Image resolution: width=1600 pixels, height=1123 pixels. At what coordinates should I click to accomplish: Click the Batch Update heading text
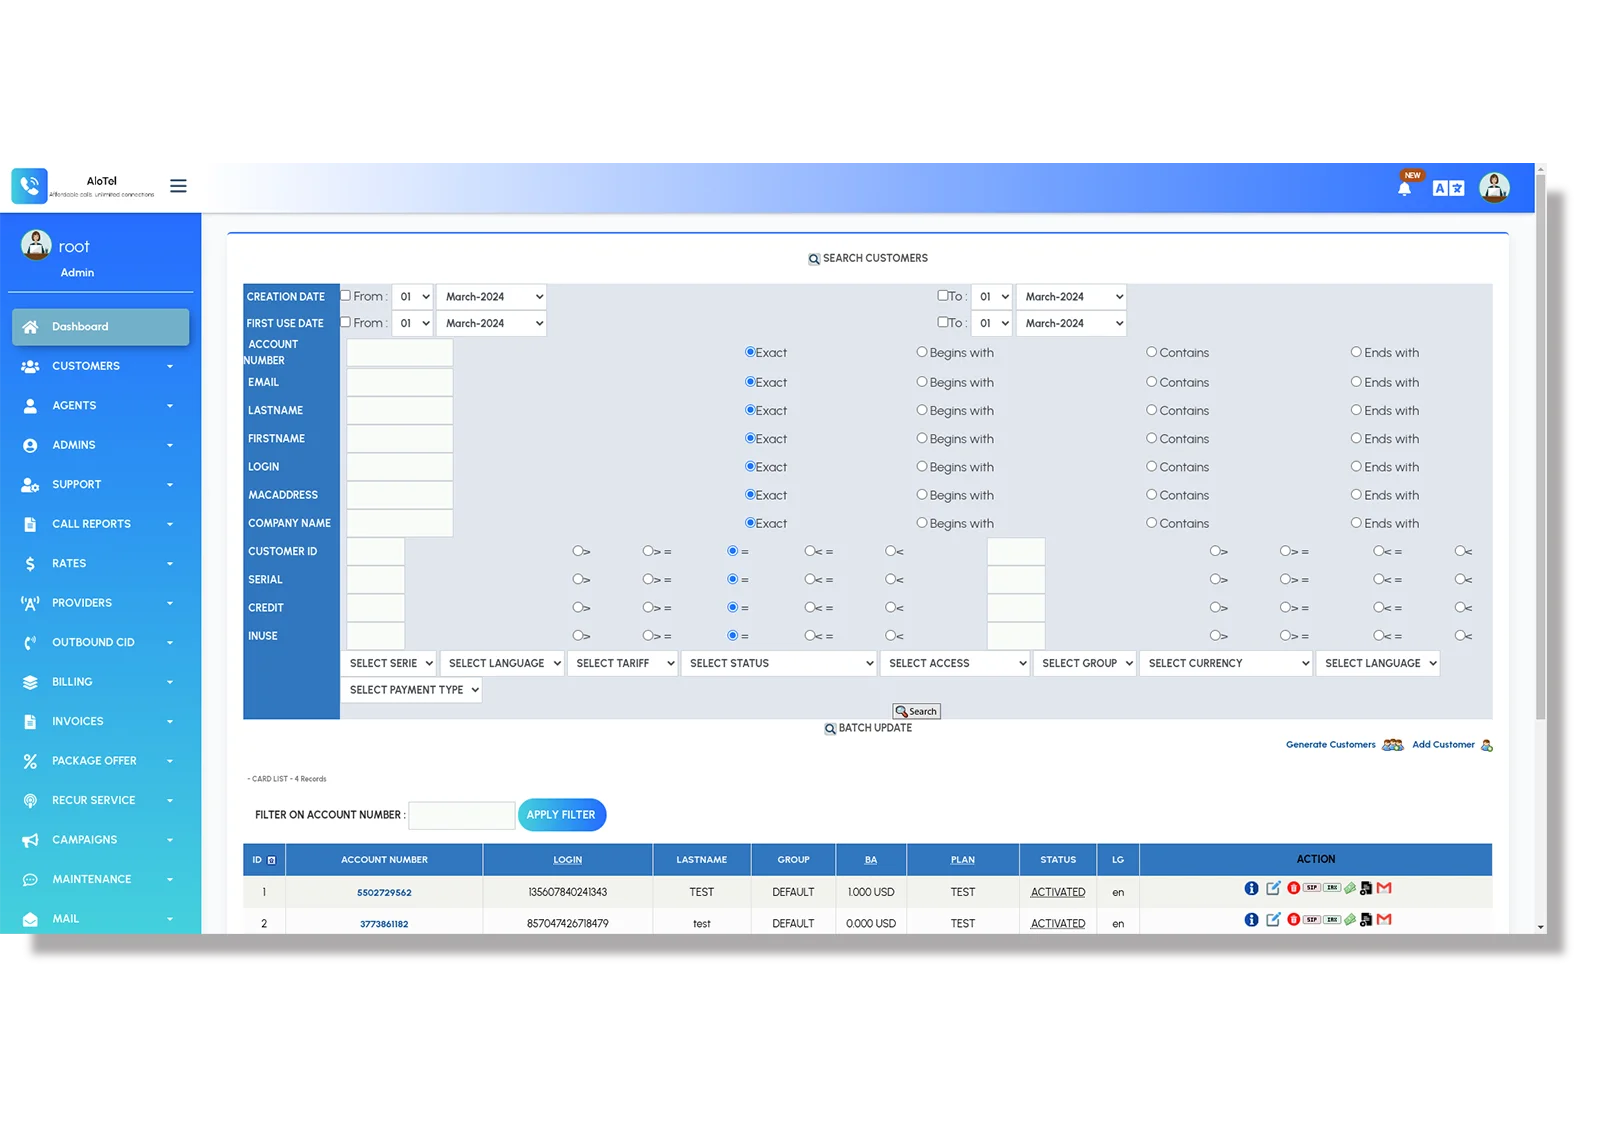(x=875, y=729)
